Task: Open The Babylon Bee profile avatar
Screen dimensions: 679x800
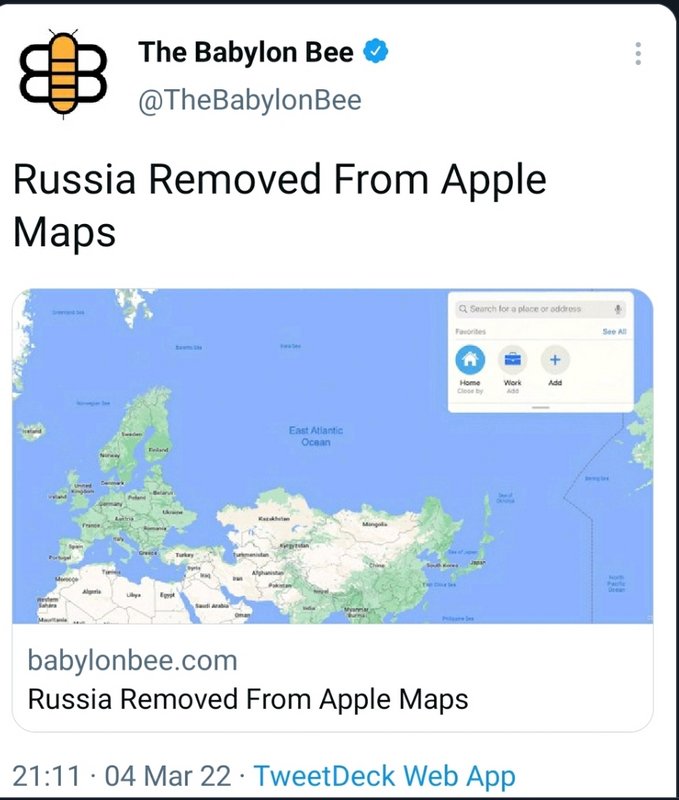Action: pos(63,72)
